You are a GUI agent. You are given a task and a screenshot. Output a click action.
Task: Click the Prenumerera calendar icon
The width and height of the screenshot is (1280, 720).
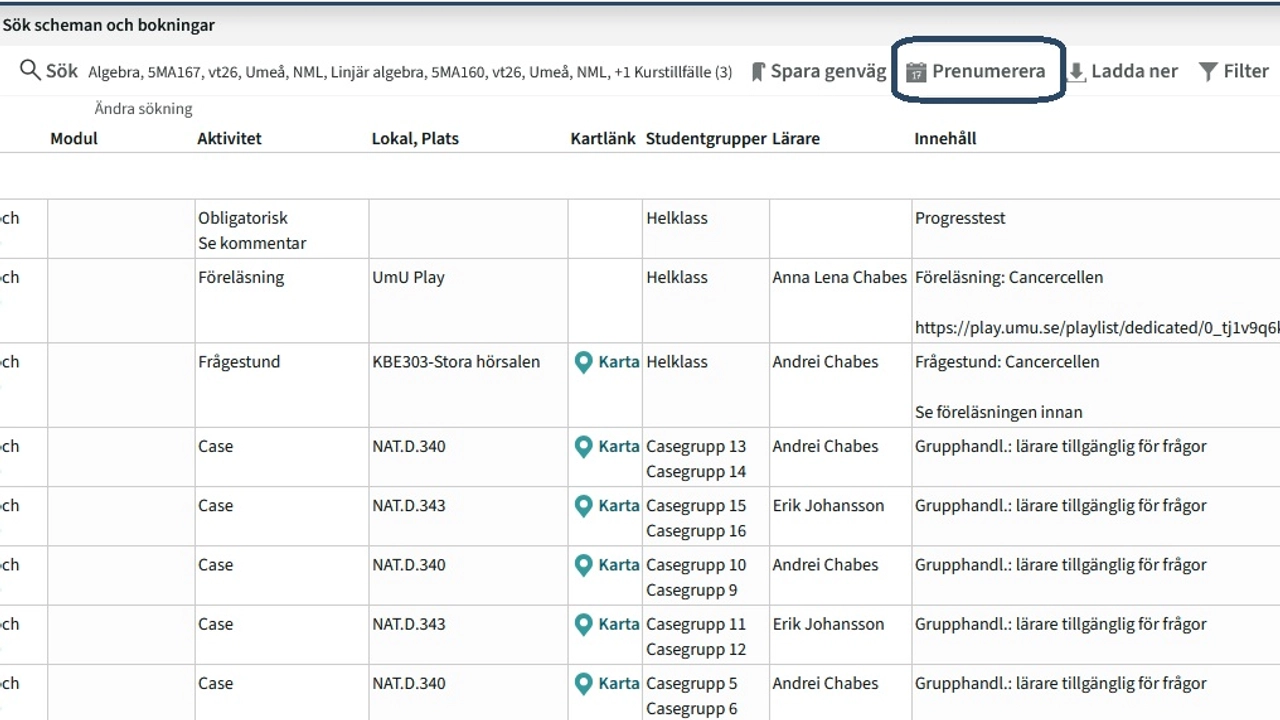(x=916, y=72)
